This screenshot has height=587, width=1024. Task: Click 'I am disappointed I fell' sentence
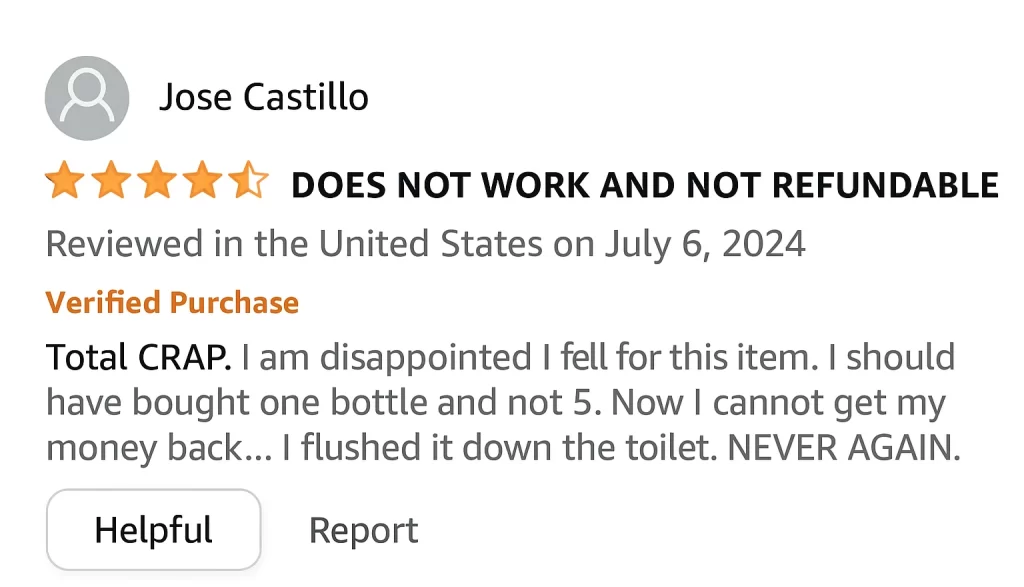pyautogui.click(x=429, y=357)
